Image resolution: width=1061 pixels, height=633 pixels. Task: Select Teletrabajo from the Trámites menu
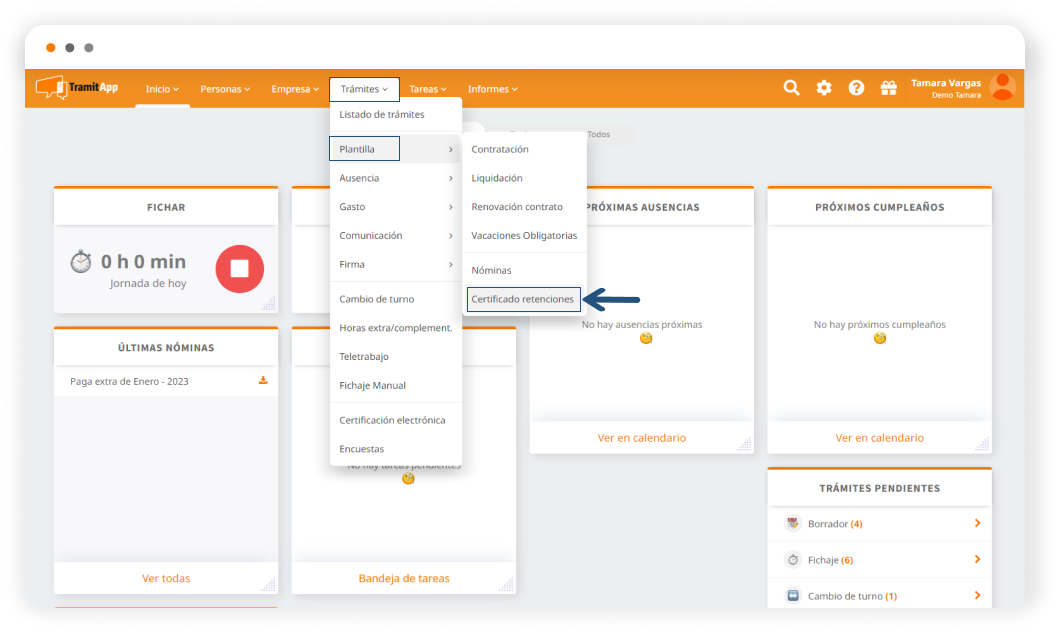click(364, 356)
